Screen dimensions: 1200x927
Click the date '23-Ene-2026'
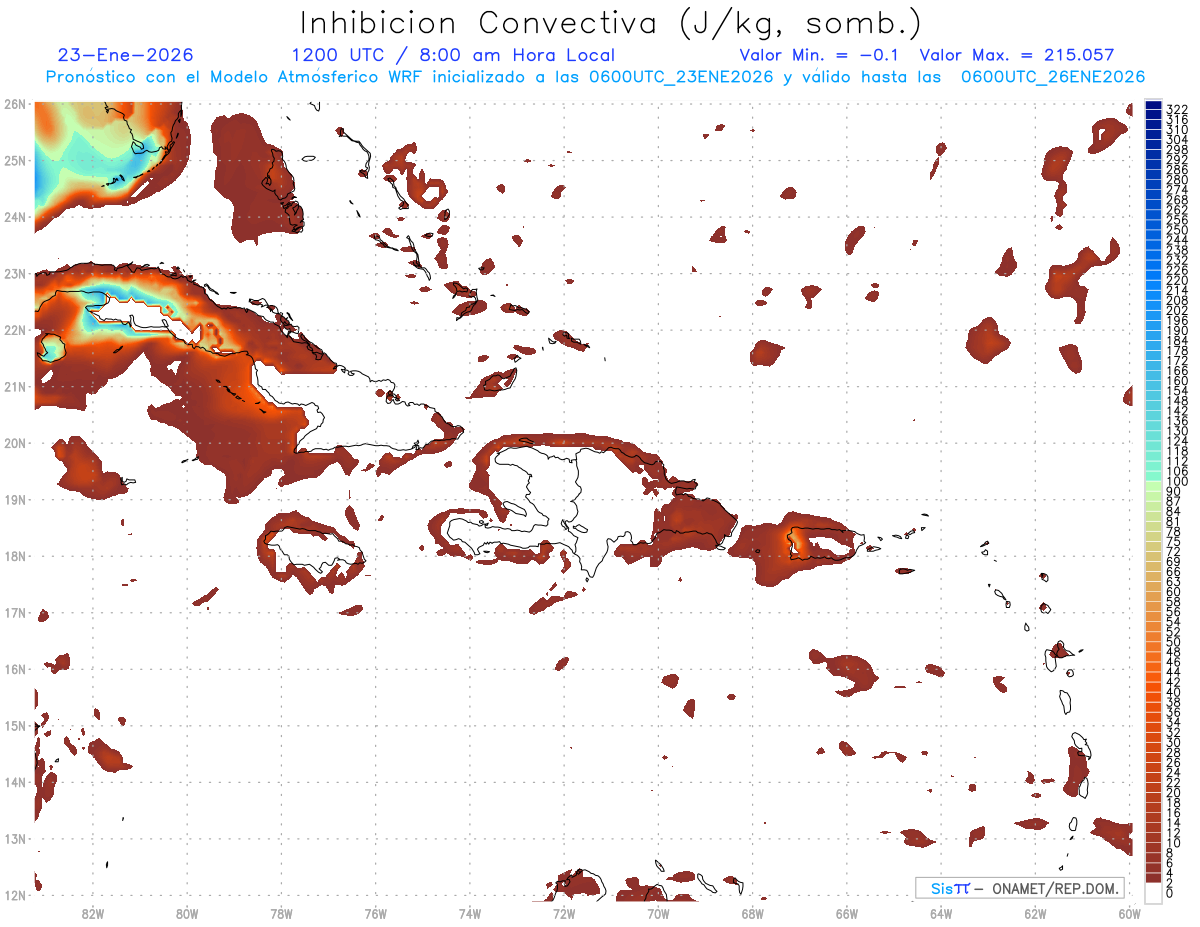coord(126,55)
